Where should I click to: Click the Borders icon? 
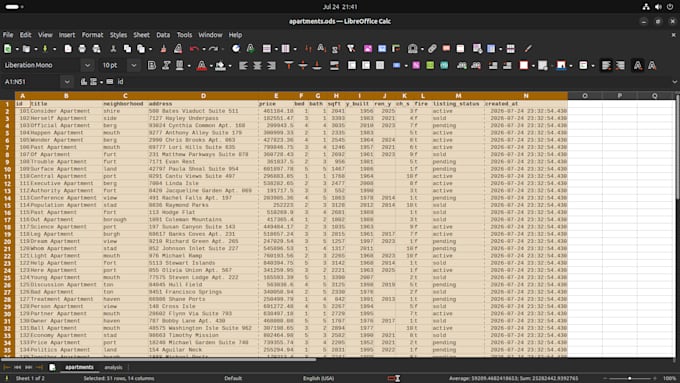[x=524, y=65]
